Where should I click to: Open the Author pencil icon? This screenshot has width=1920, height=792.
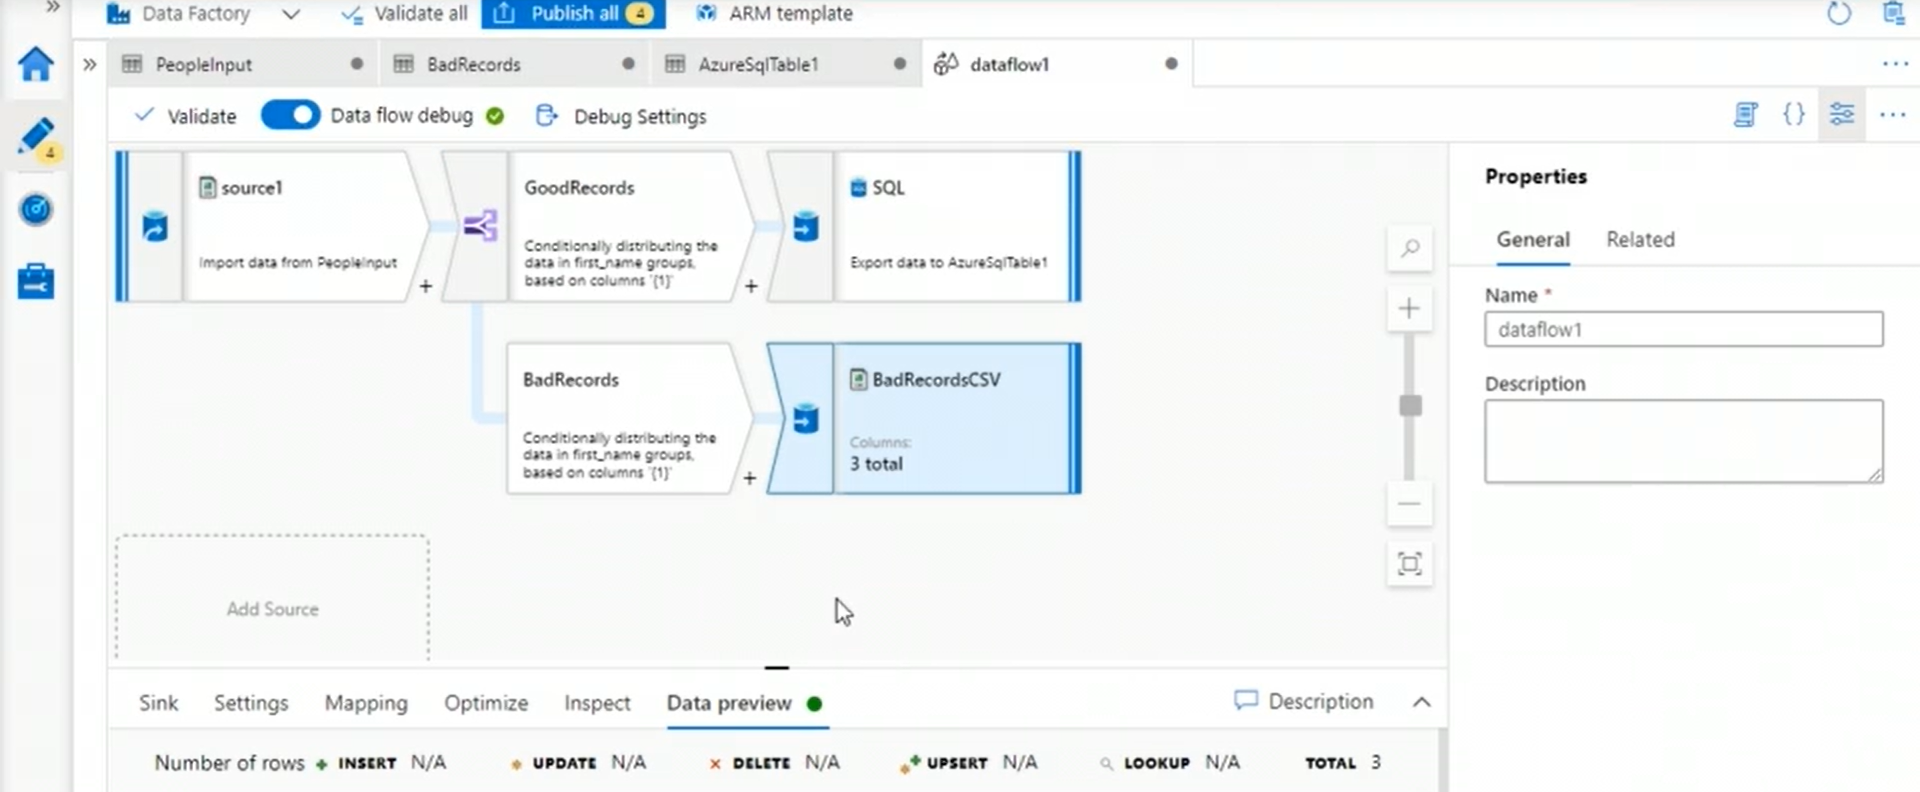(x=36, y=137)
